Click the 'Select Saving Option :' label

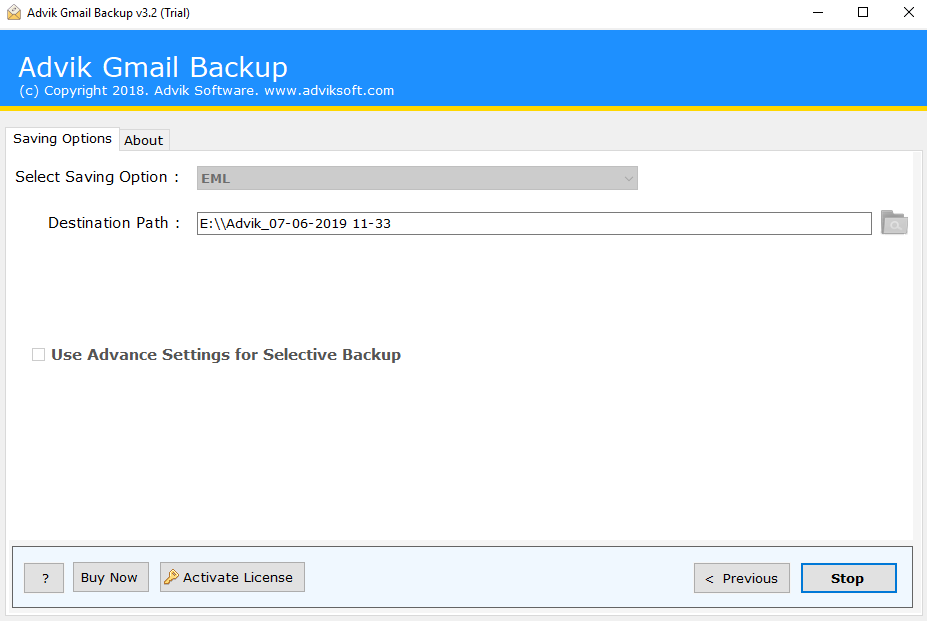tap(97, 177)
